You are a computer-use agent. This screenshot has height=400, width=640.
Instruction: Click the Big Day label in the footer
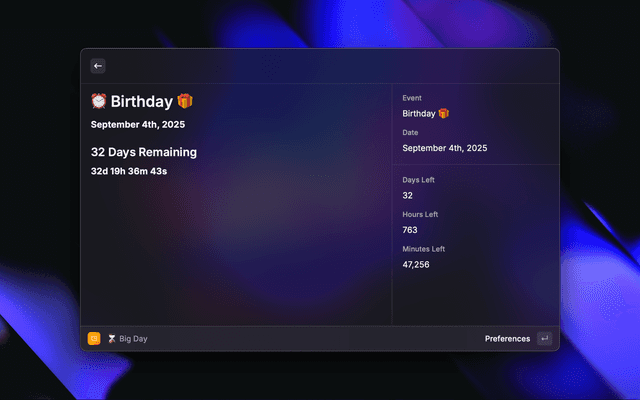click(x=133, y=339)
